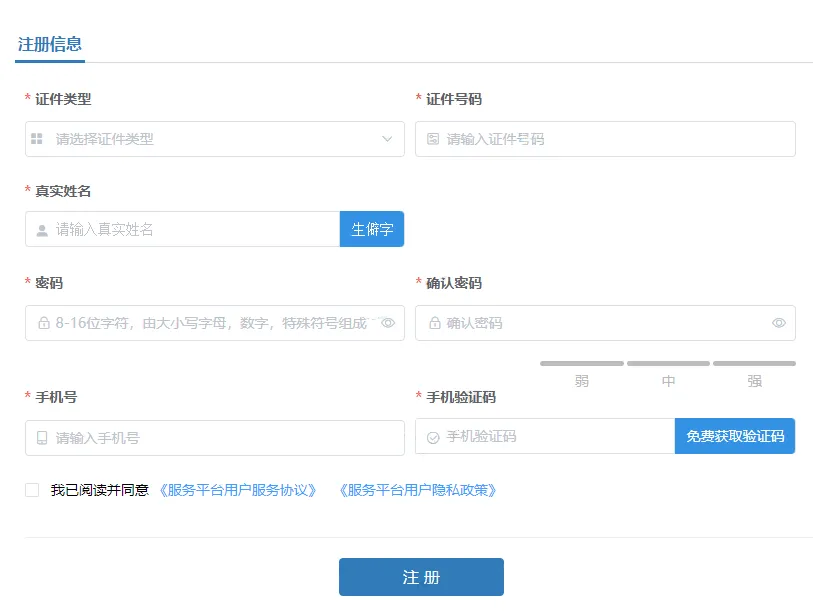Click the 强 password strength bar
The image size is (813, 611).
point(754,364)
